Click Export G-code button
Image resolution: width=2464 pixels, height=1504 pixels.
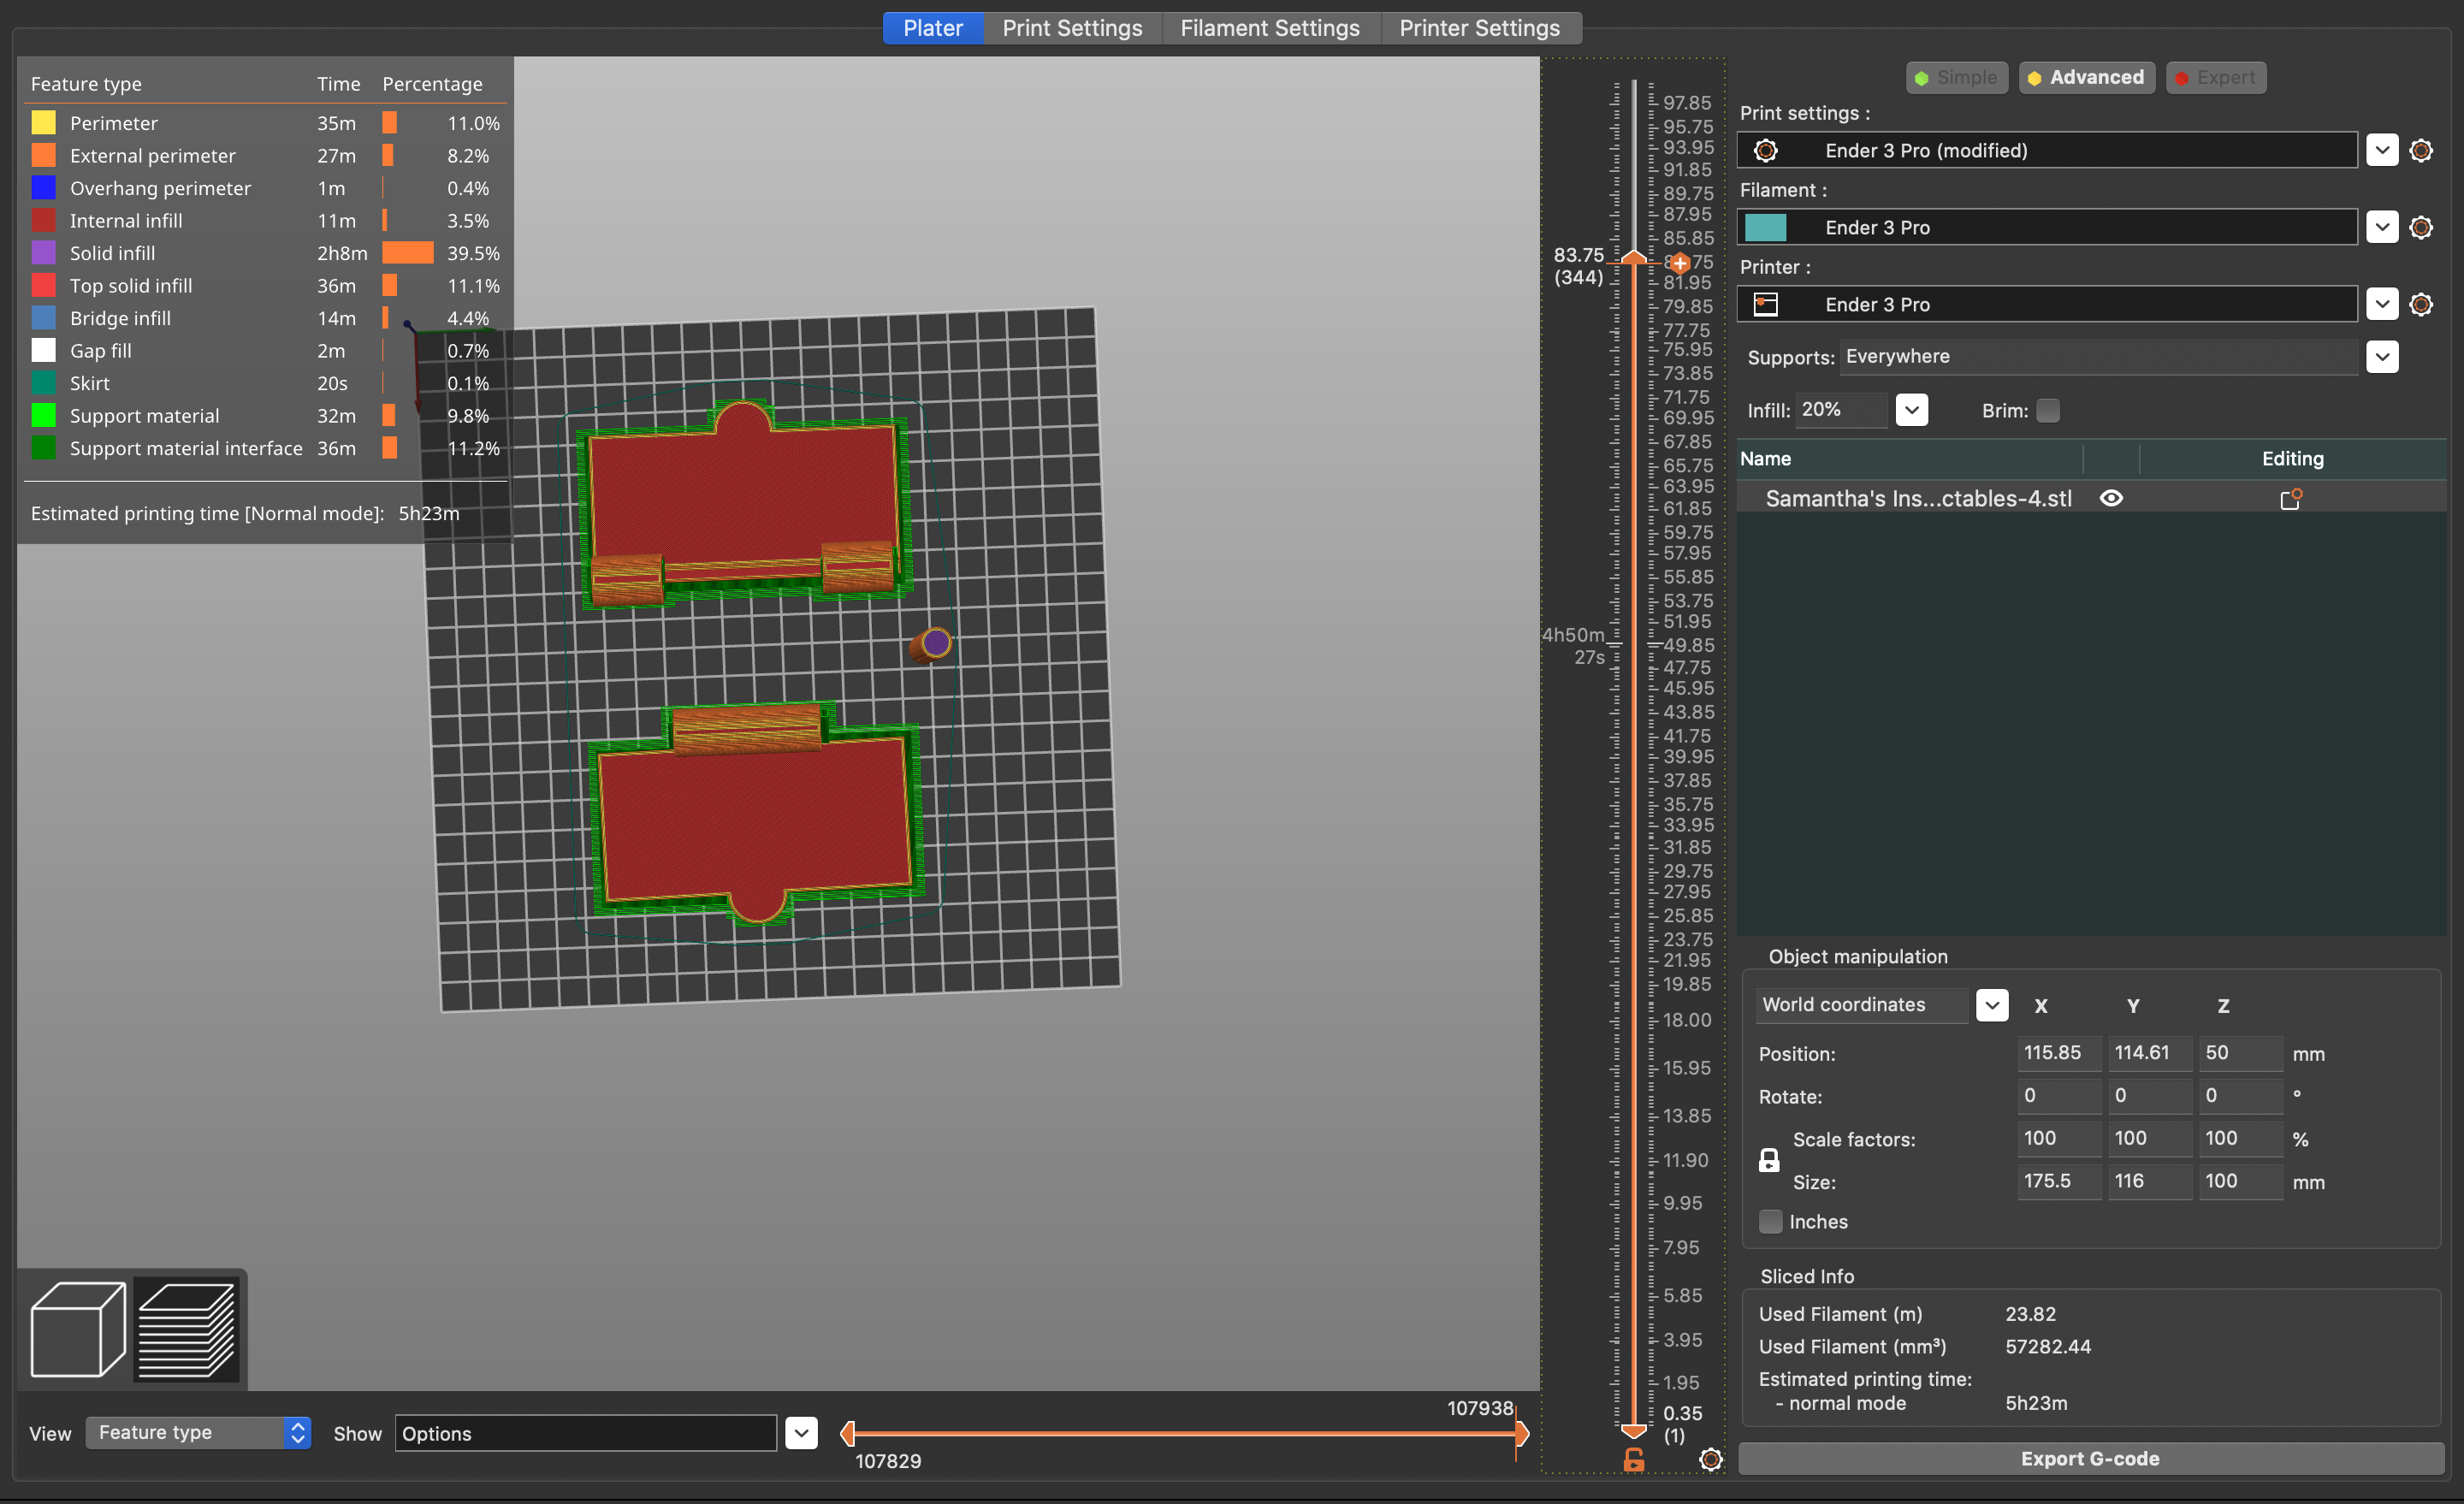click(x=2091, y=1459)
